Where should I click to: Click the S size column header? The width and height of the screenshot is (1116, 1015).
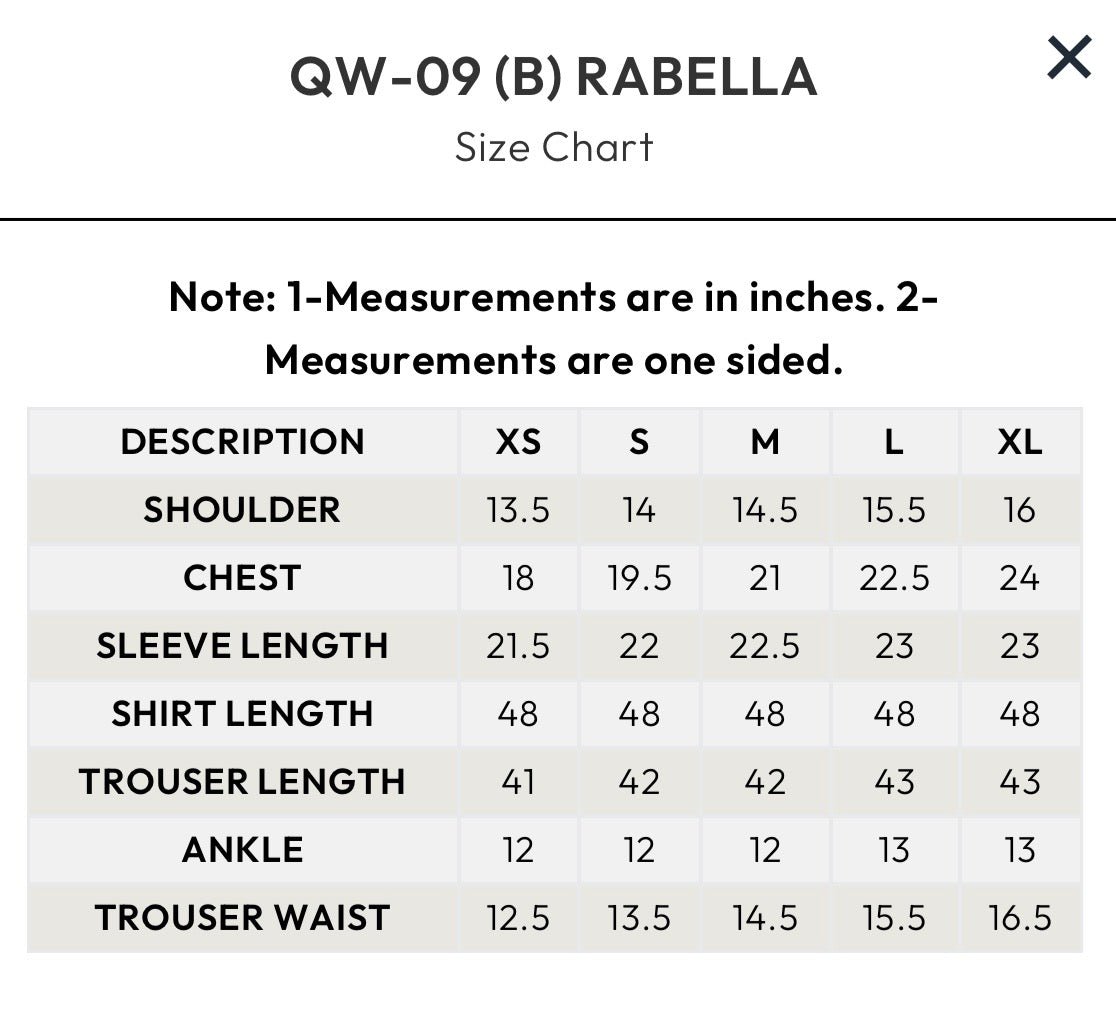pos(639,441)
